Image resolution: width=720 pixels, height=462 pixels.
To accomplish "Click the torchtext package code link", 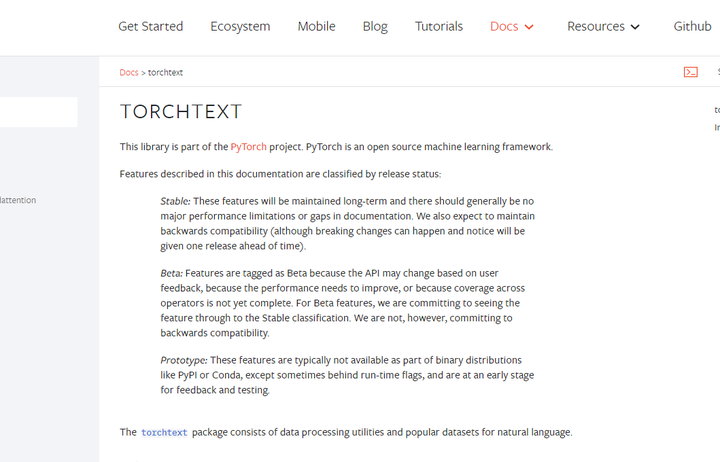I will tap(164, 432).
